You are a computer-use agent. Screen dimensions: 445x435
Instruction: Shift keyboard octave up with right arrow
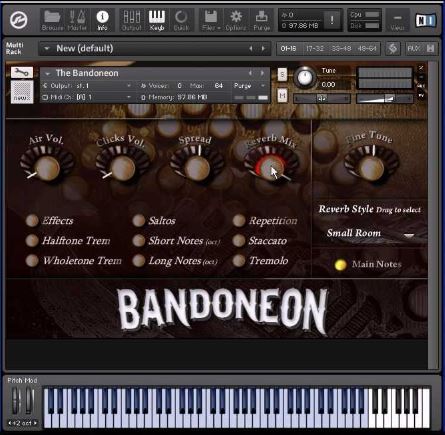pos(35,423)
